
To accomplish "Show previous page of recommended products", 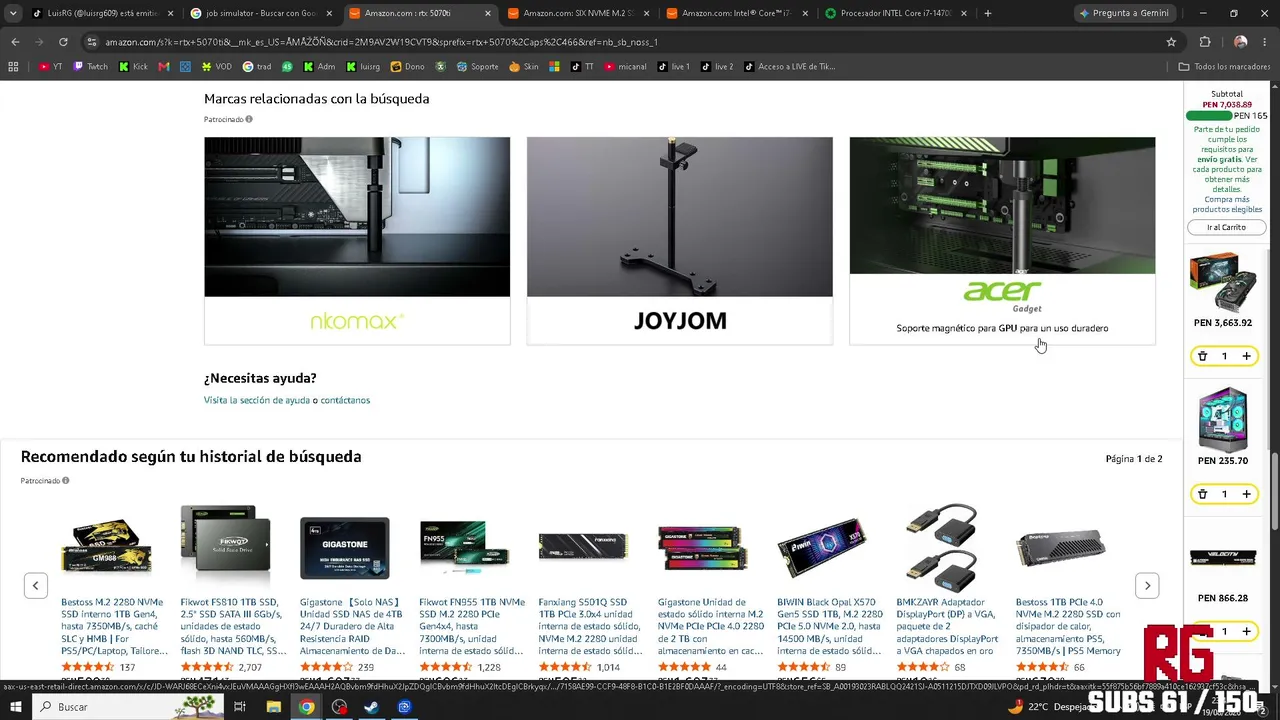I will pyautogui.click(x=35, y=586).
